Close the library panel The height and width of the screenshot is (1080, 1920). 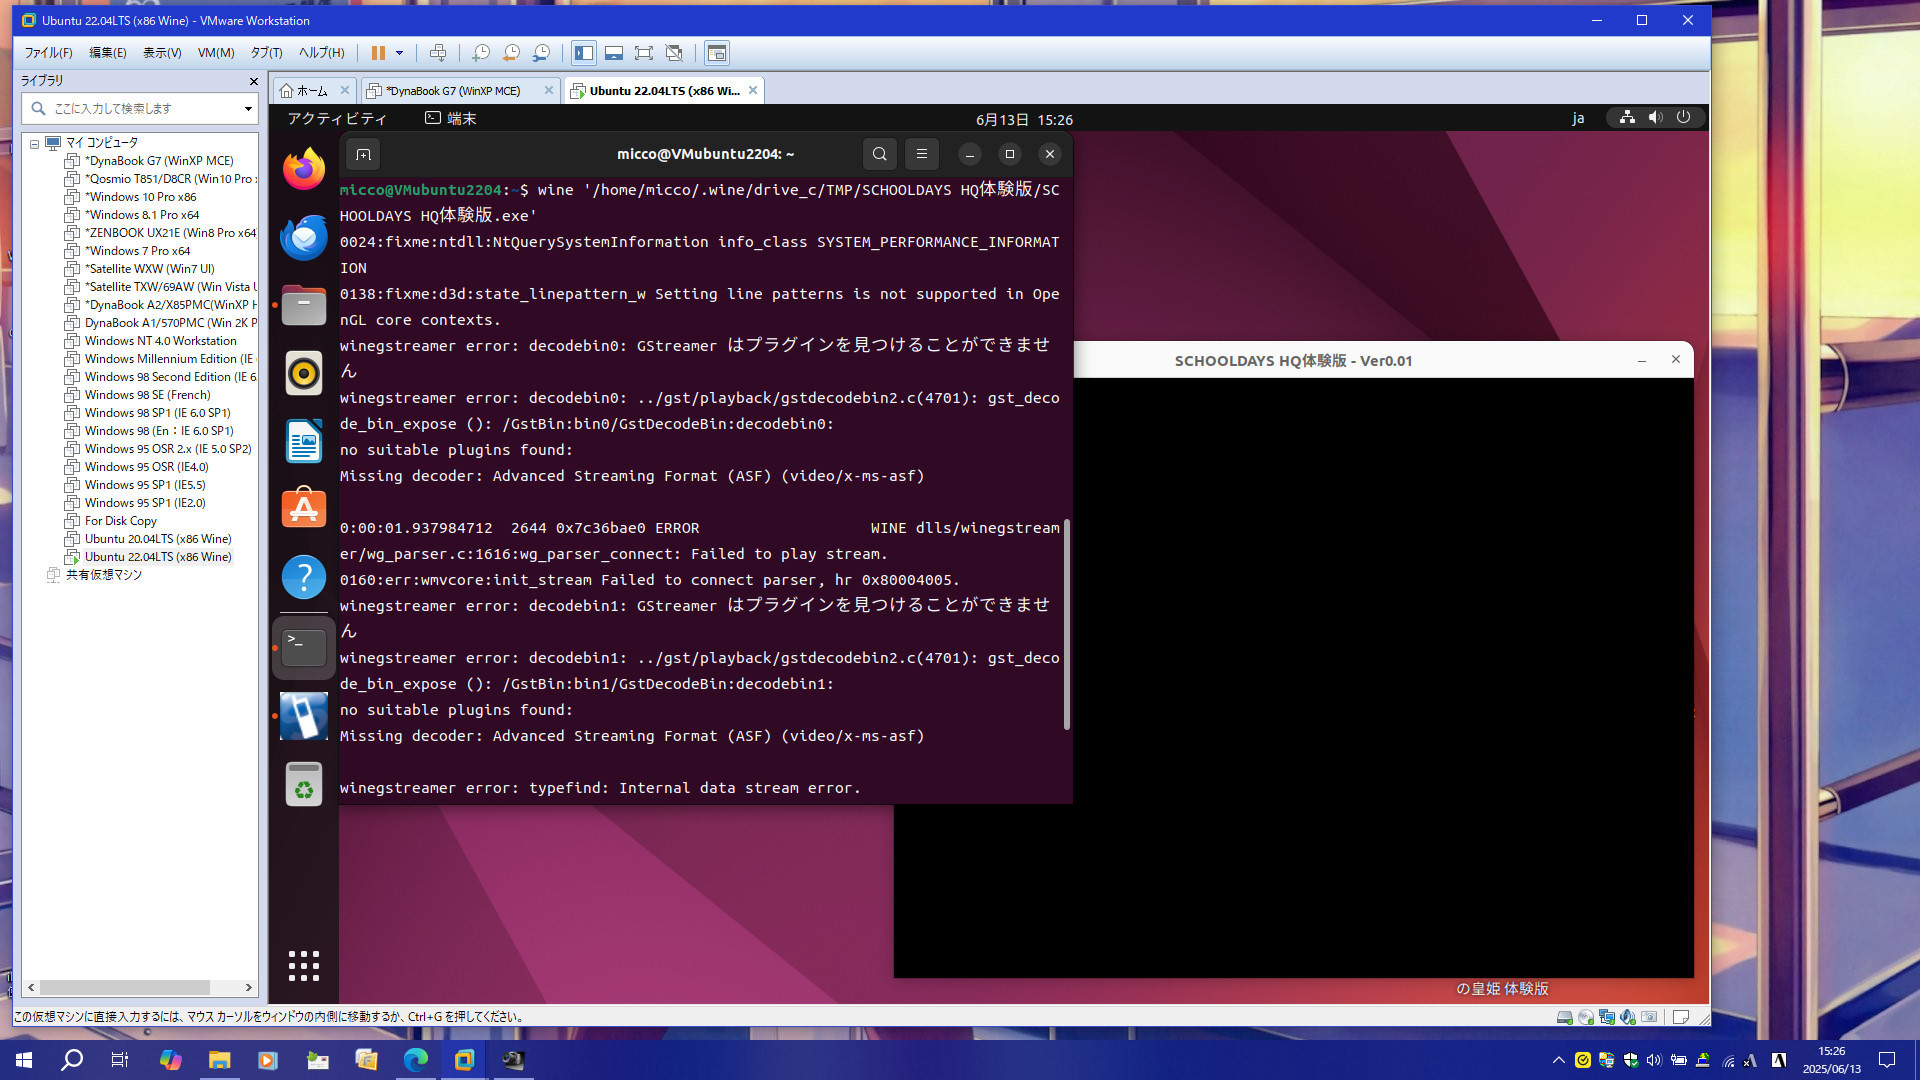[253, 81]
